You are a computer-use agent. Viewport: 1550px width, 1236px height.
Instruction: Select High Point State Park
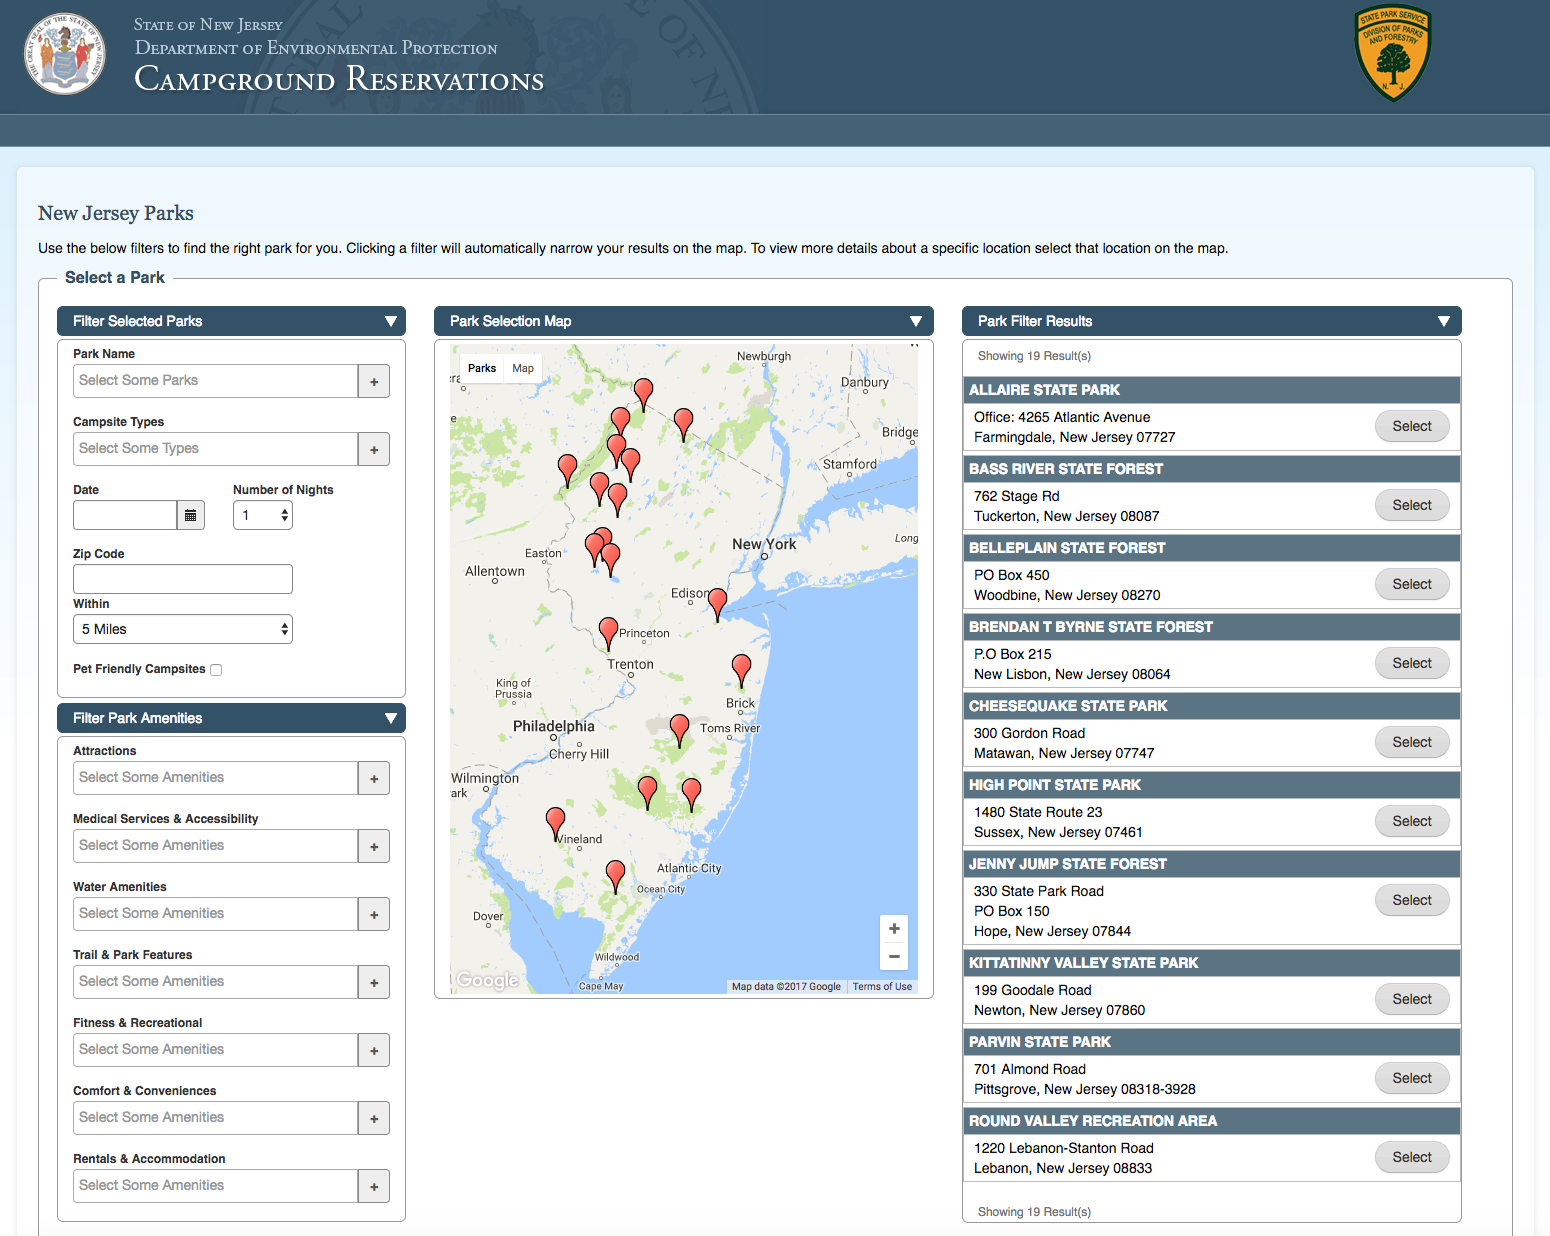click(x=1412, y=821)
